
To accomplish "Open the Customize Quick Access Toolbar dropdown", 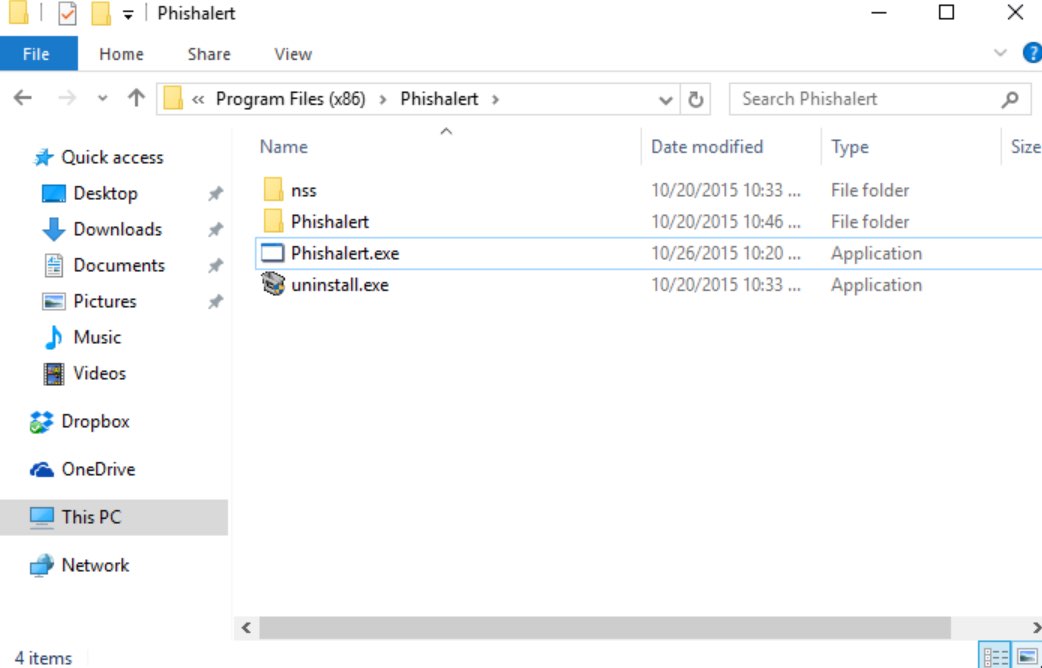I will click(127, 15).
